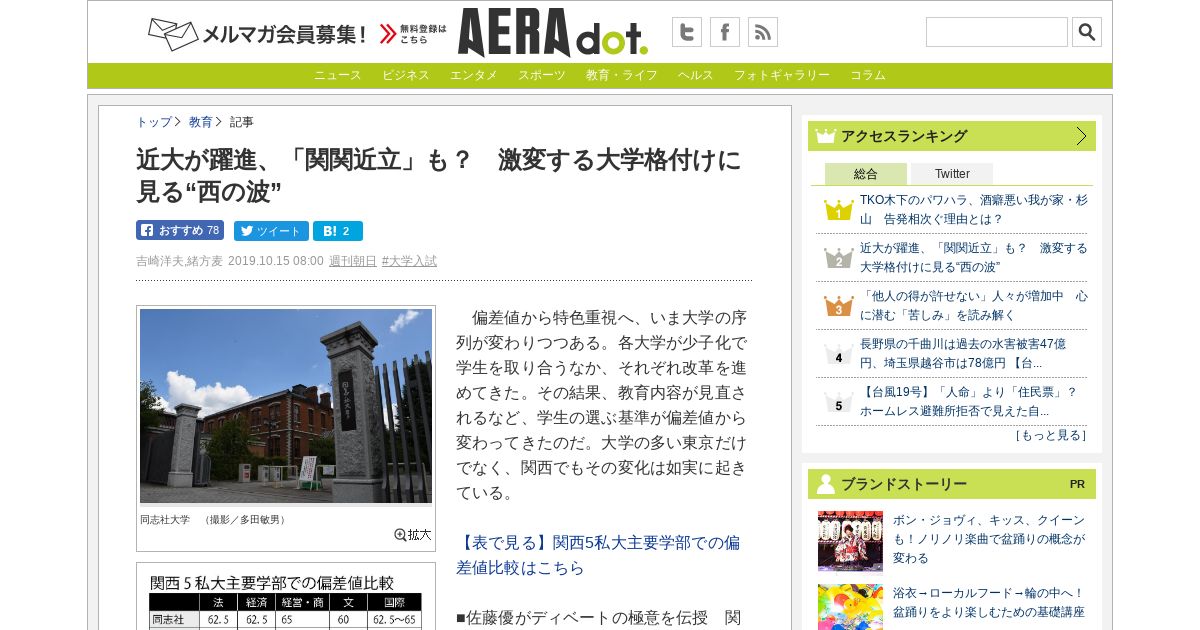Open the RSS feed icon
Screen dimensions: 1200x630
coord(763,32)
